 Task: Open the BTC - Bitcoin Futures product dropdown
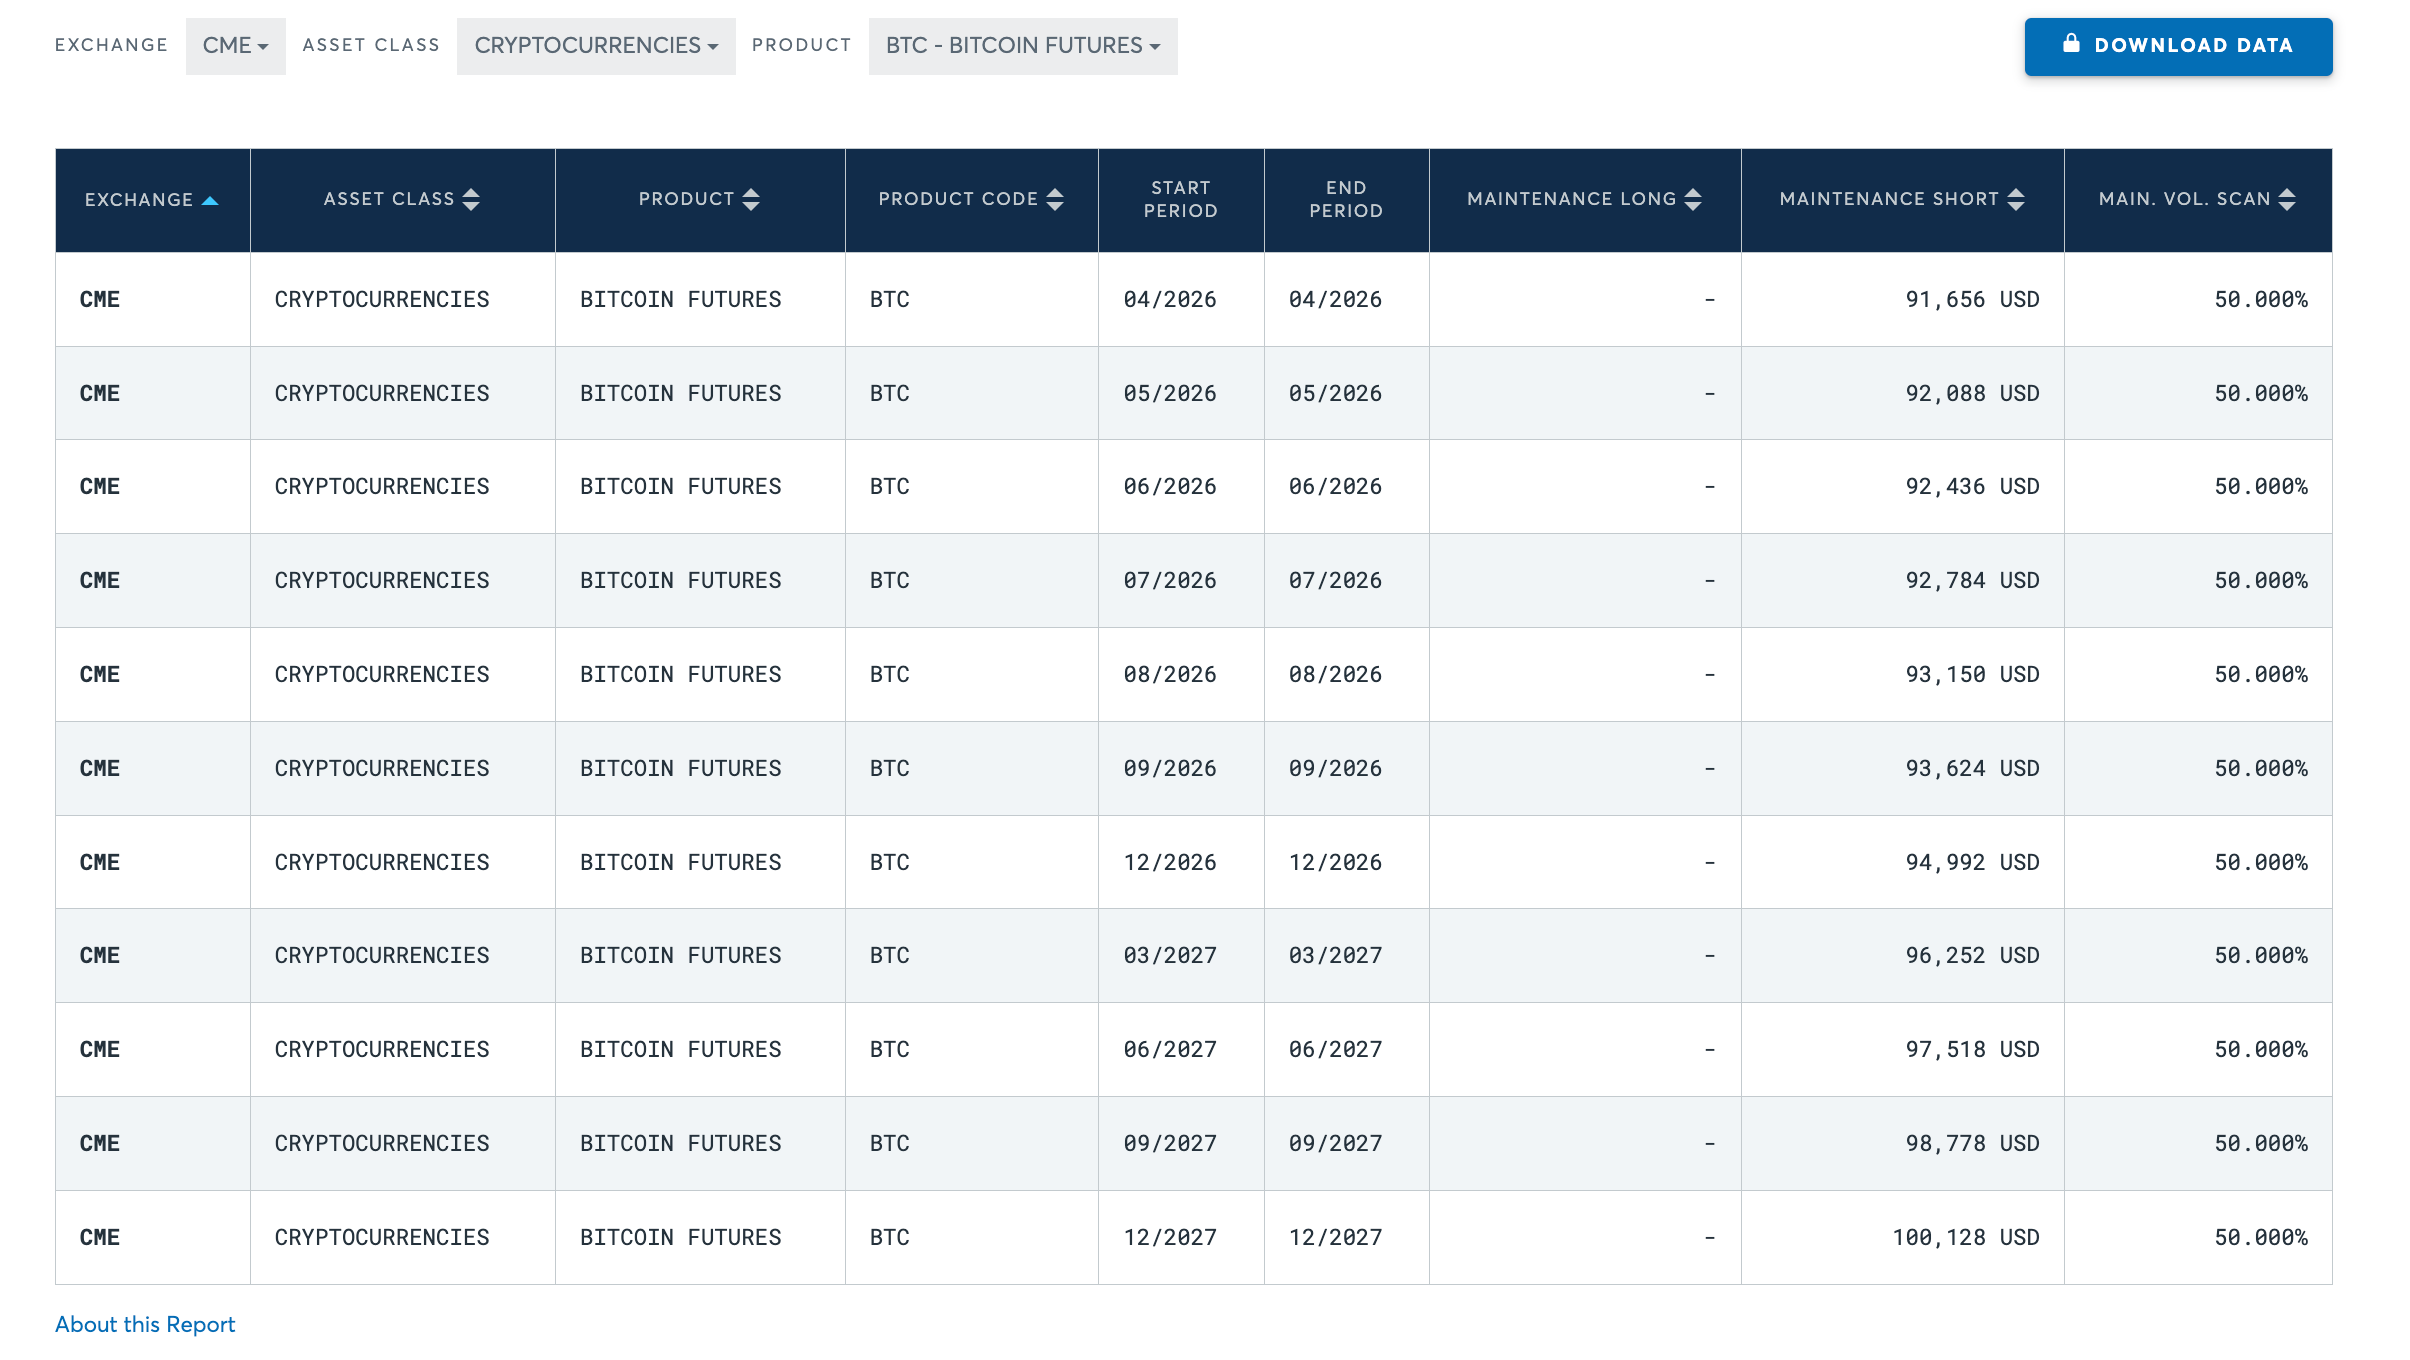pyautogui.click(x=1023, y=46)
